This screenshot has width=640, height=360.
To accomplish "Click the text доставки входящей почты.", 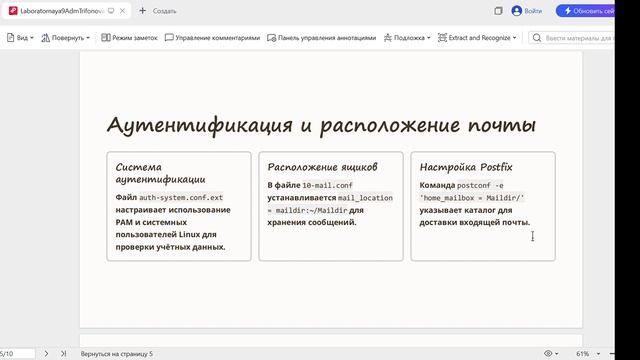I will [x=475, y=222].
